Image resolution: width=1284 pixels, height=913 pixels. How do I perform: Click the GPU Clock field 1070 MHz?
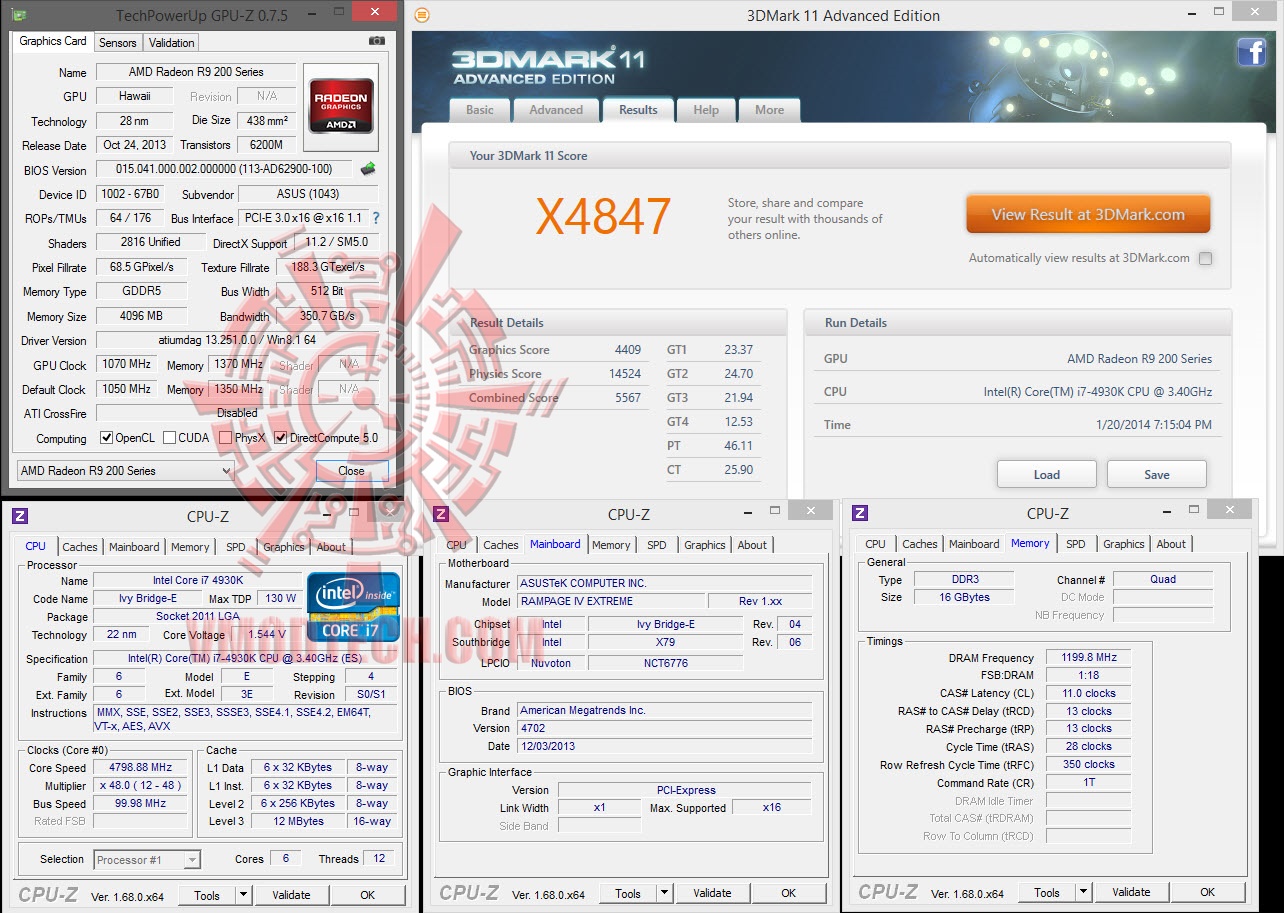127,365
